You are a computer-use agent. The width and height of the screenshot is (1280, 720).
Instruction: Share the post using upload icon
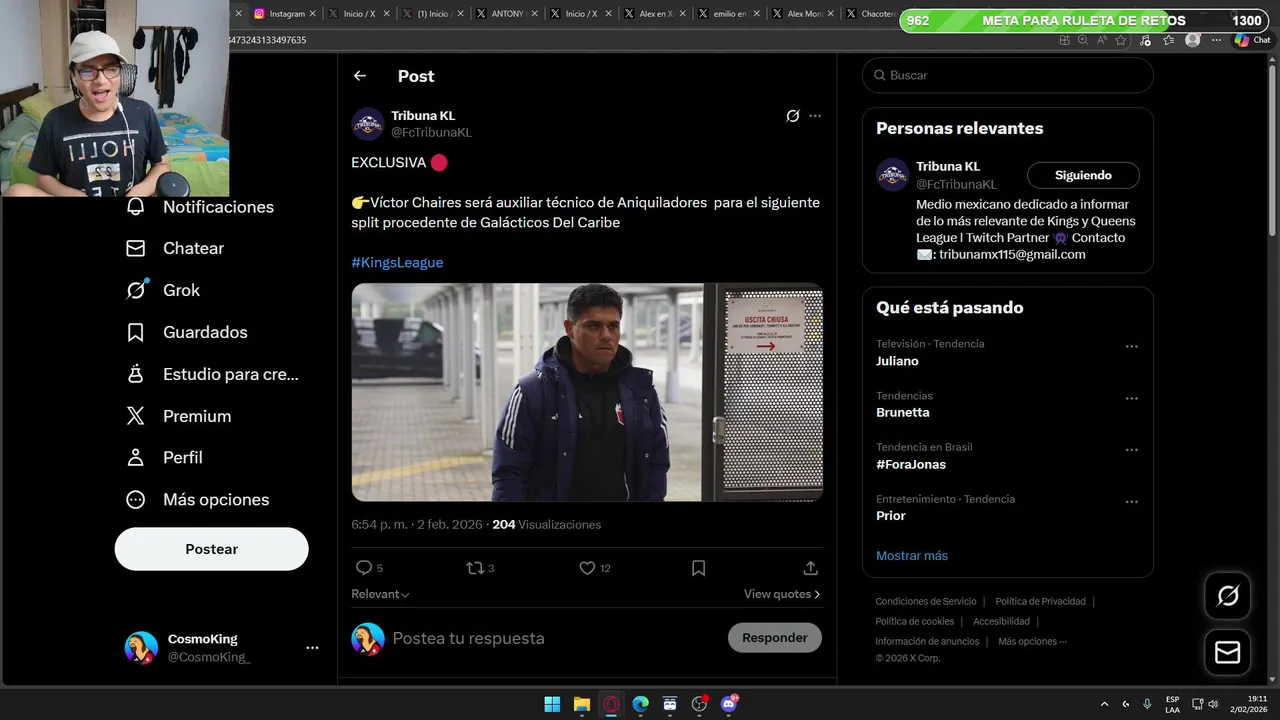point(811,568)
